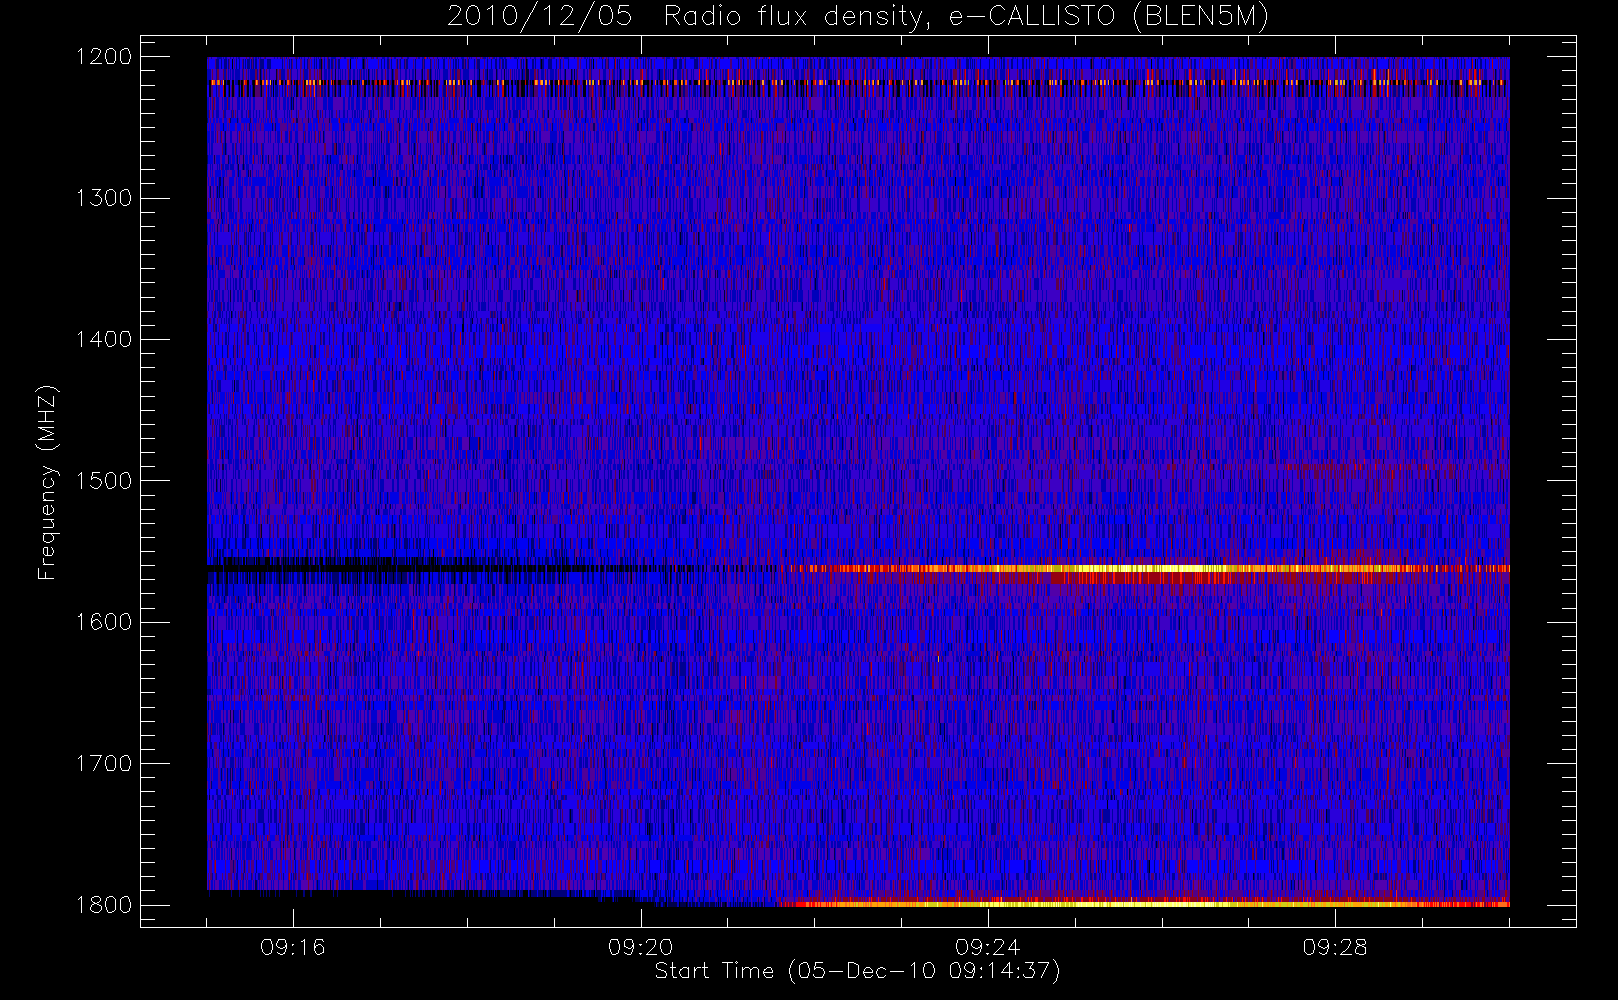Click the 1200 frequency axis label

104,57
